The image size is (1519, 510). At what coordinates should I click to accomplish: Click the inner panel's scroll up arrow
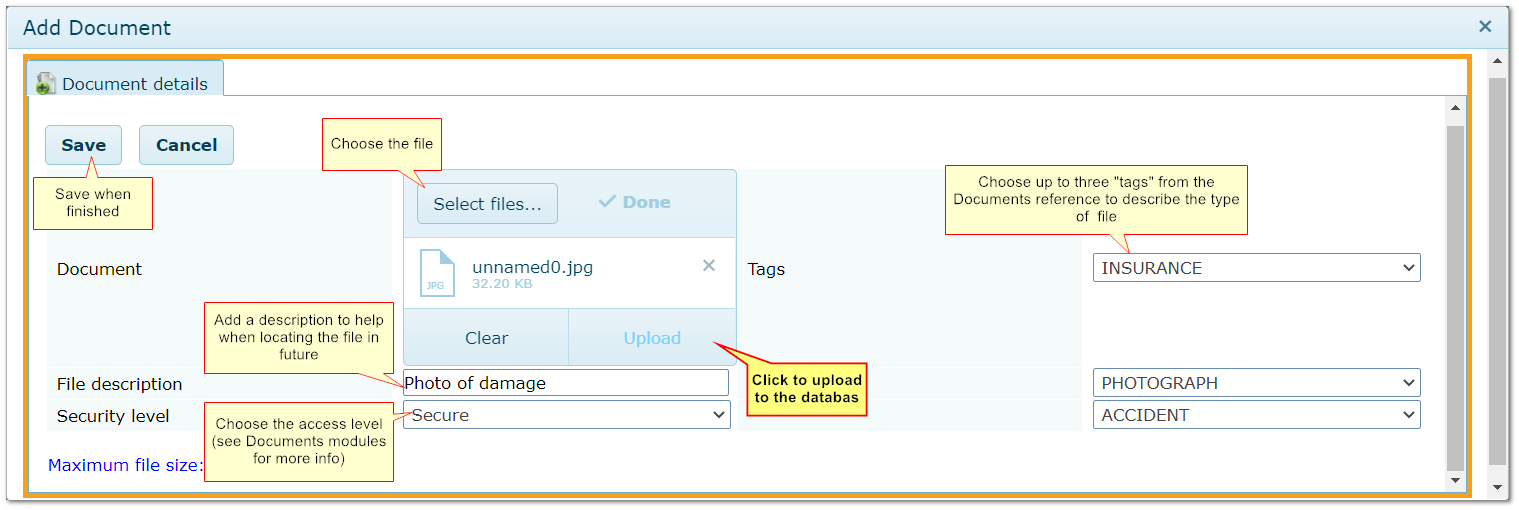click(x=1455, y=108)
